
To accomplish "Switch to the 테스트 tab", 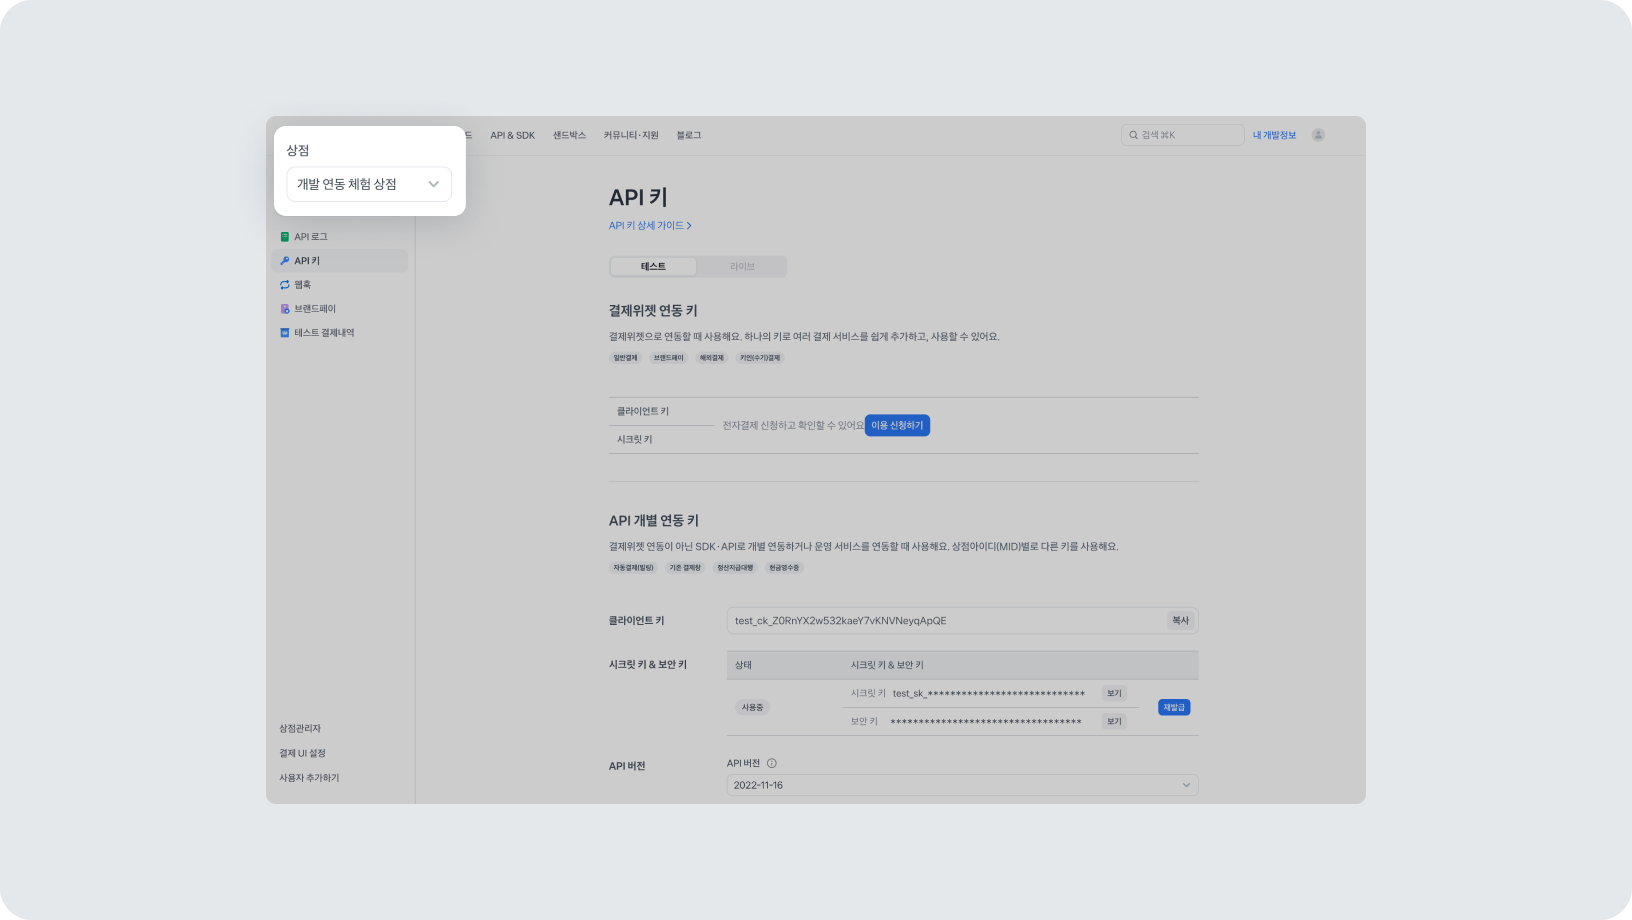I will [x=653, y=266].
